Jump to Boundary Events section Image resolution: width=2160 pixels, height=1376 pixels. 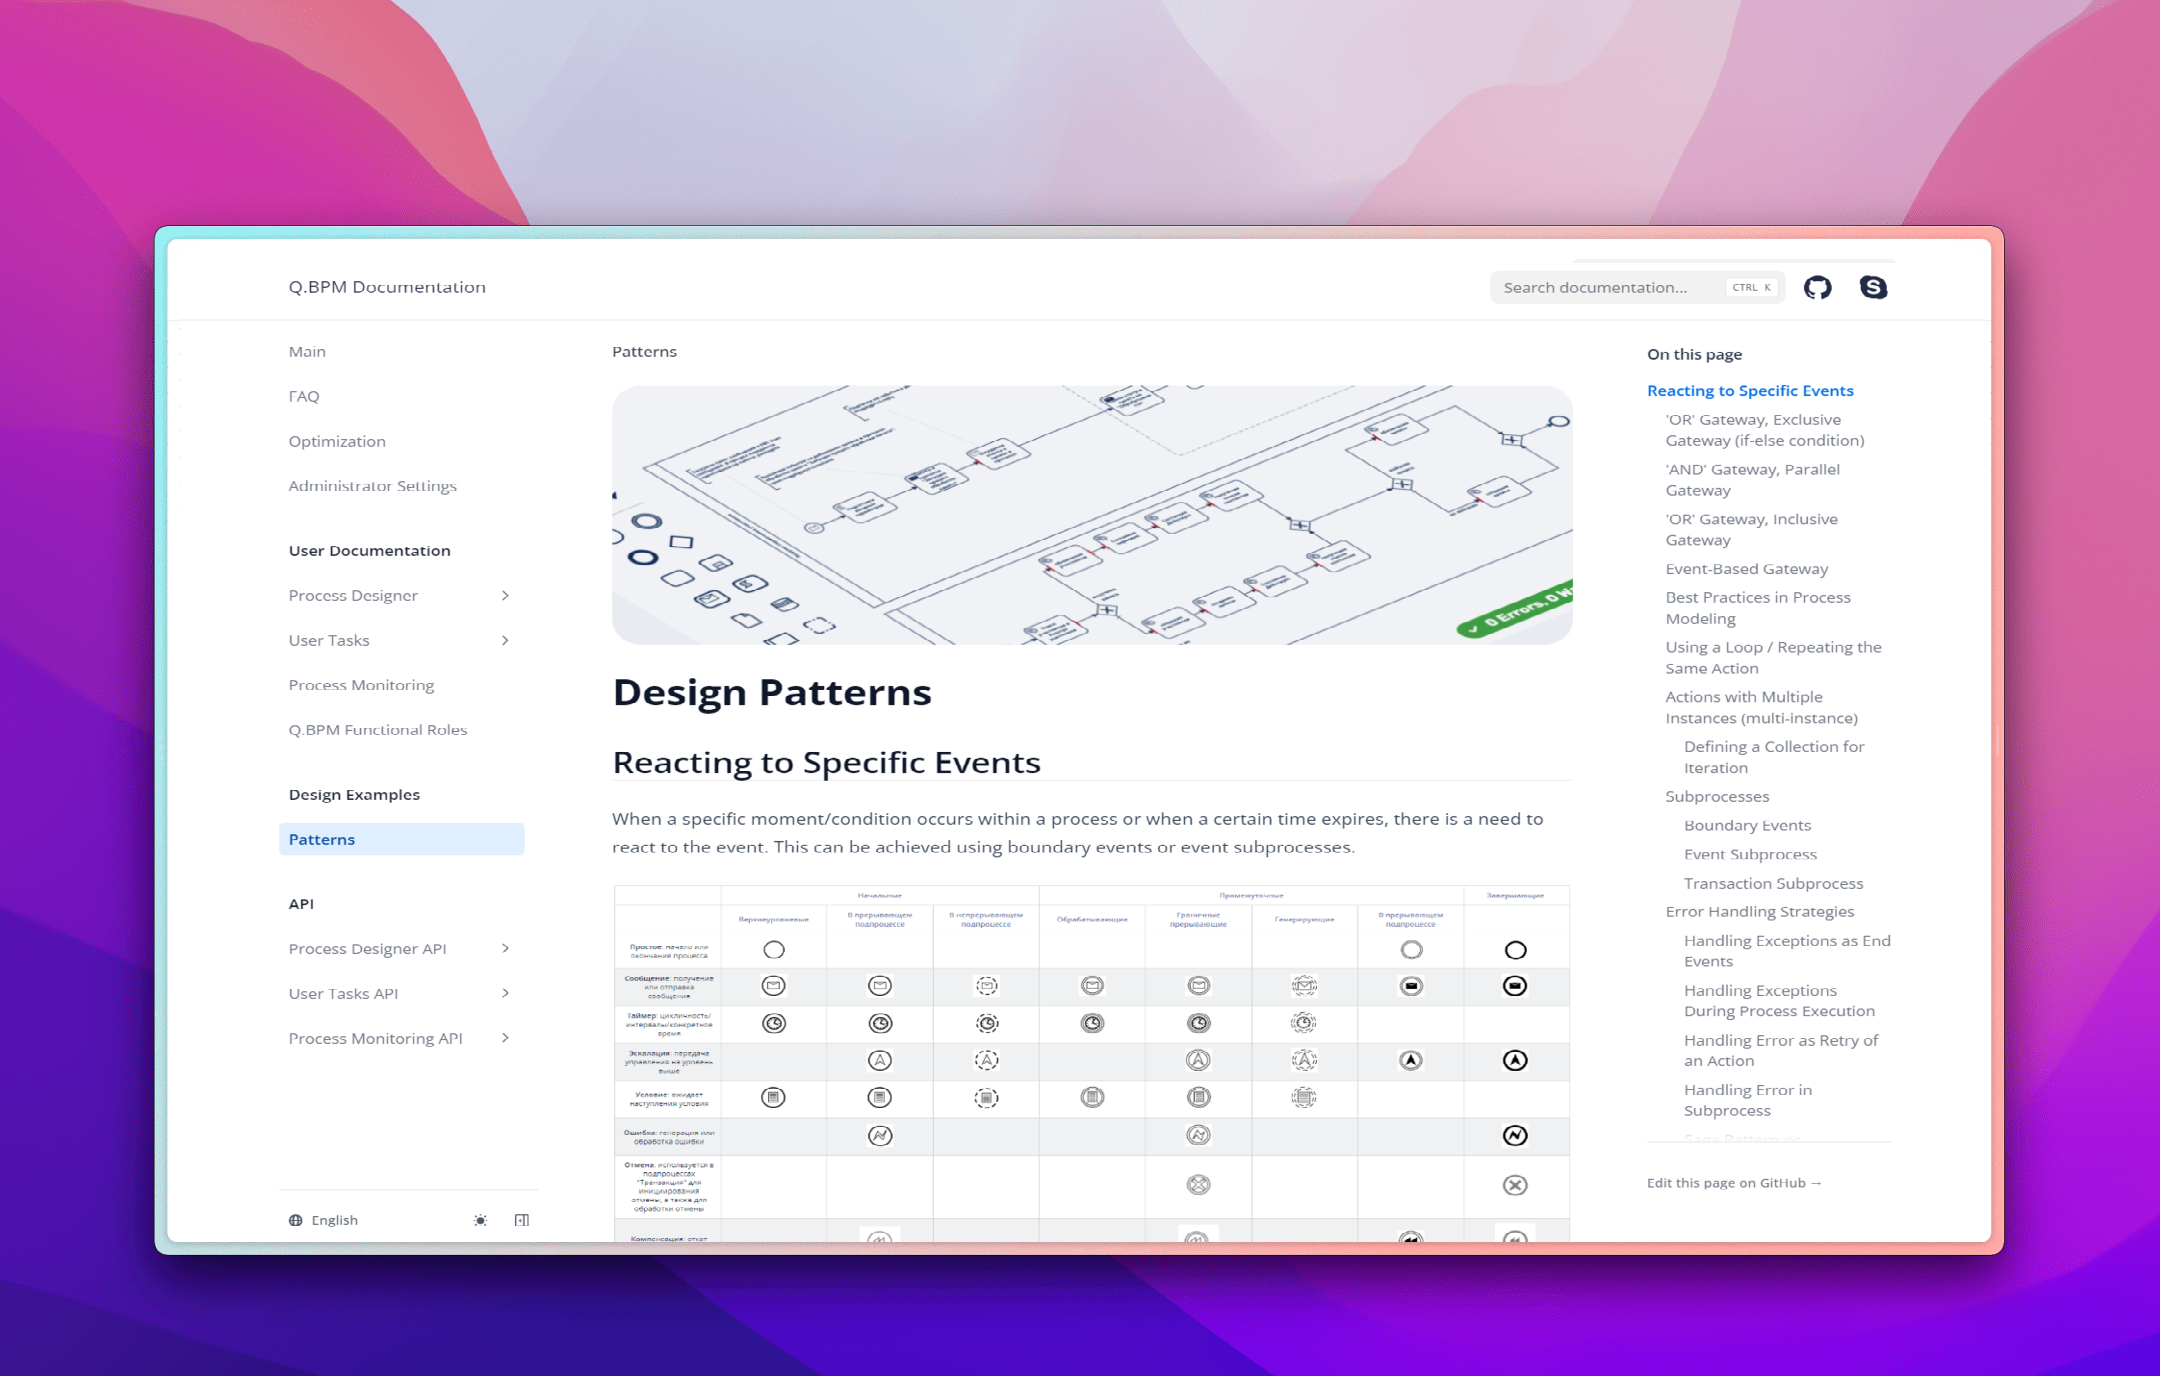point(1747,826)
